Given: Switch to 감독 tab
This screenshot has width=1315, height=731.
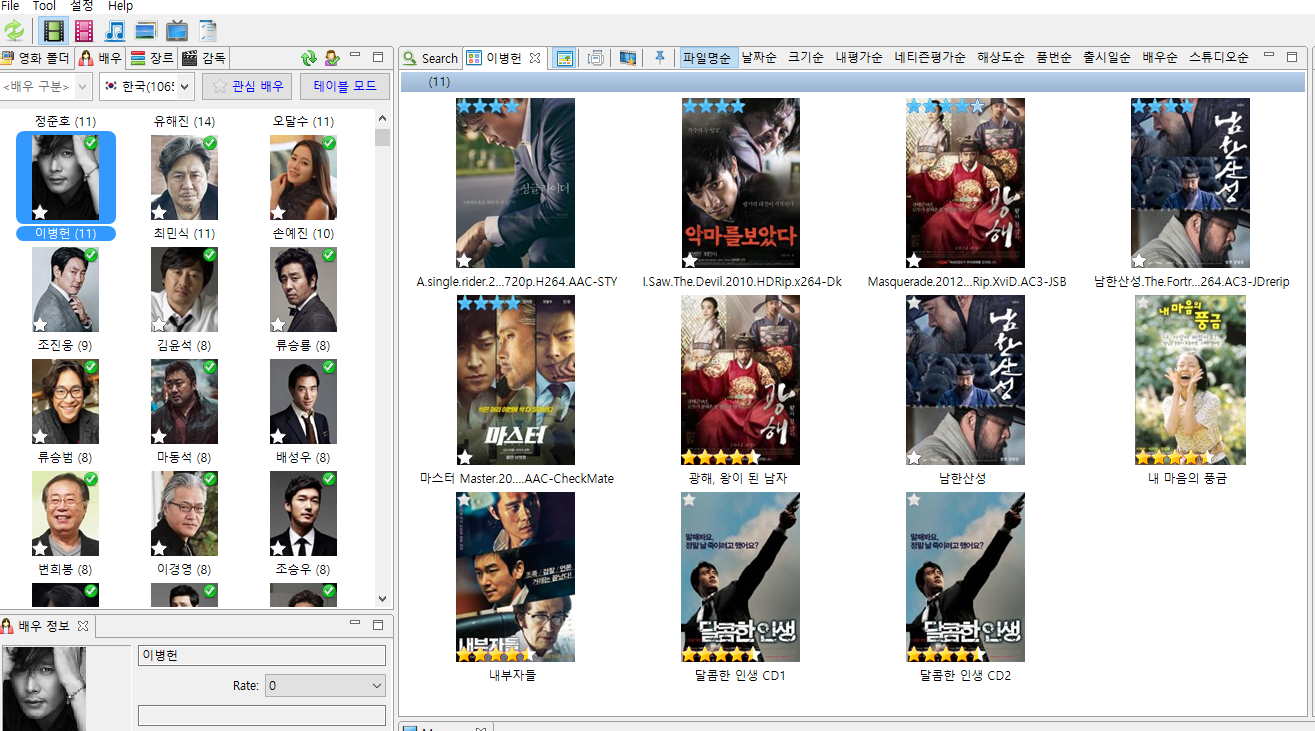Looking at the screenshot, I should pos(204,58).
